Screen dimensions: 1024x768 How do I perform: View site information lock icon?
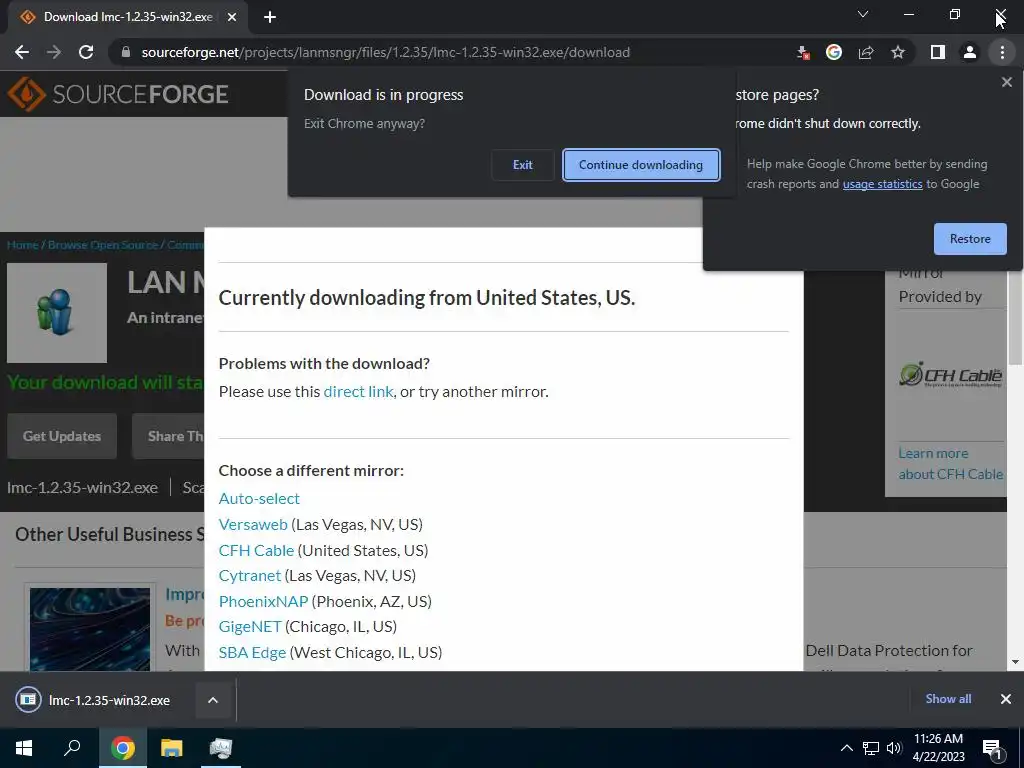click(x=126, y=52)
